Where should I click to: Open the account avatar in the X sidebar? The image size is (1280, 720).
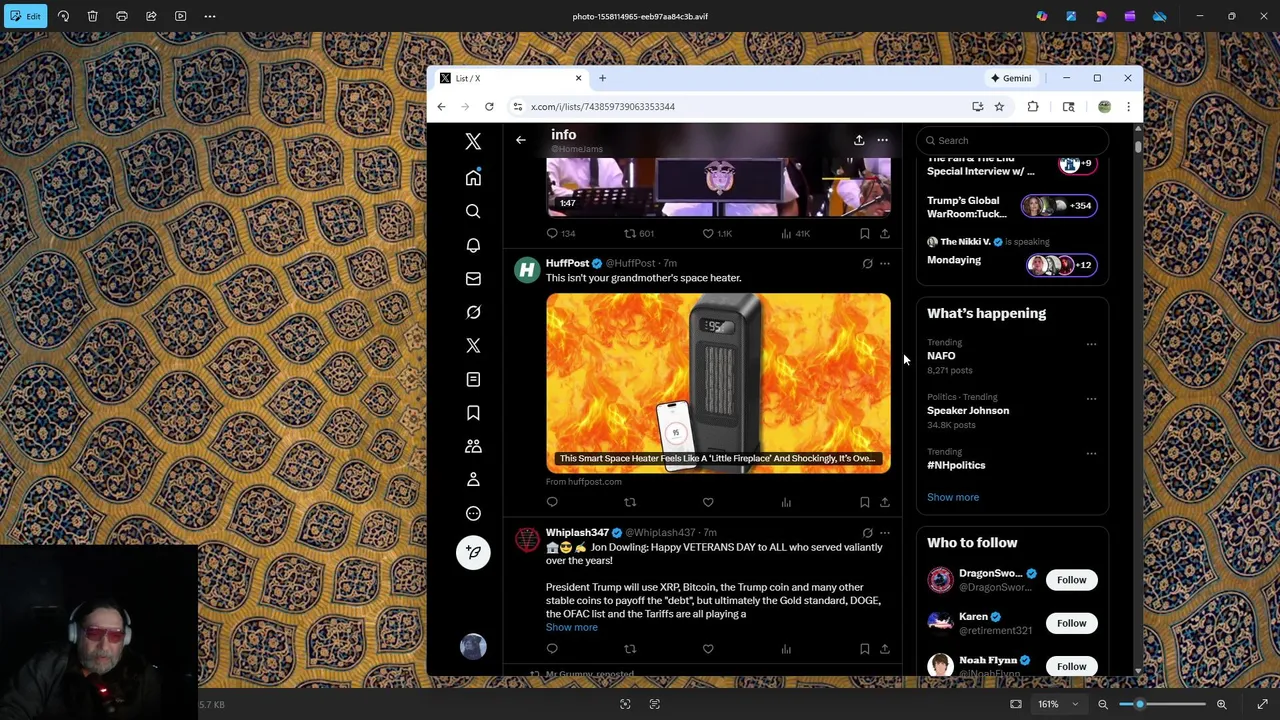473,646
